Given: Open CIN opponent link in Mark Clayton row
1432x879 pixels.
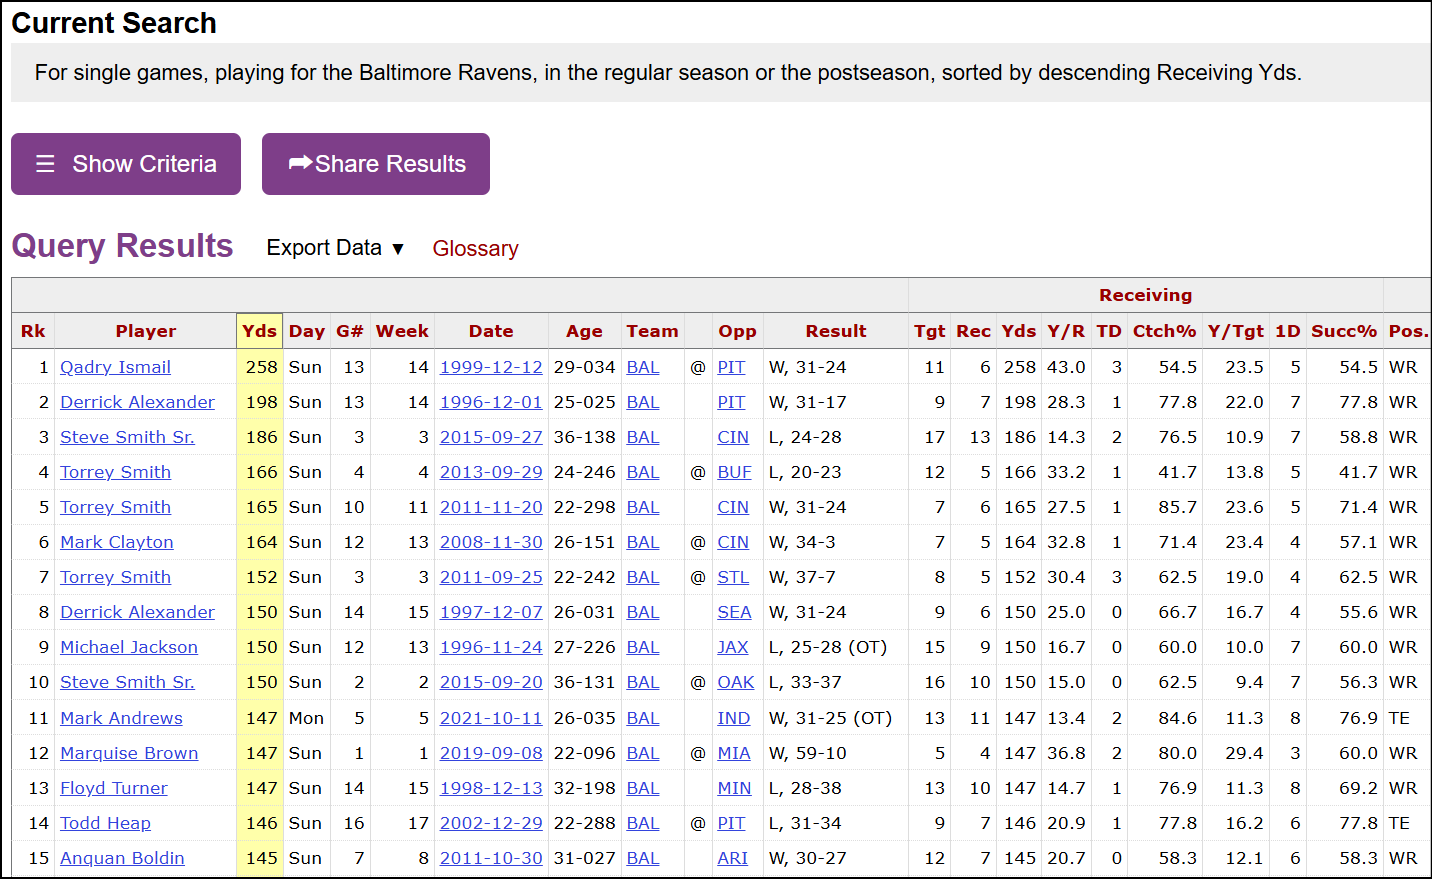Looking at the screenshot, I should 733,542.
